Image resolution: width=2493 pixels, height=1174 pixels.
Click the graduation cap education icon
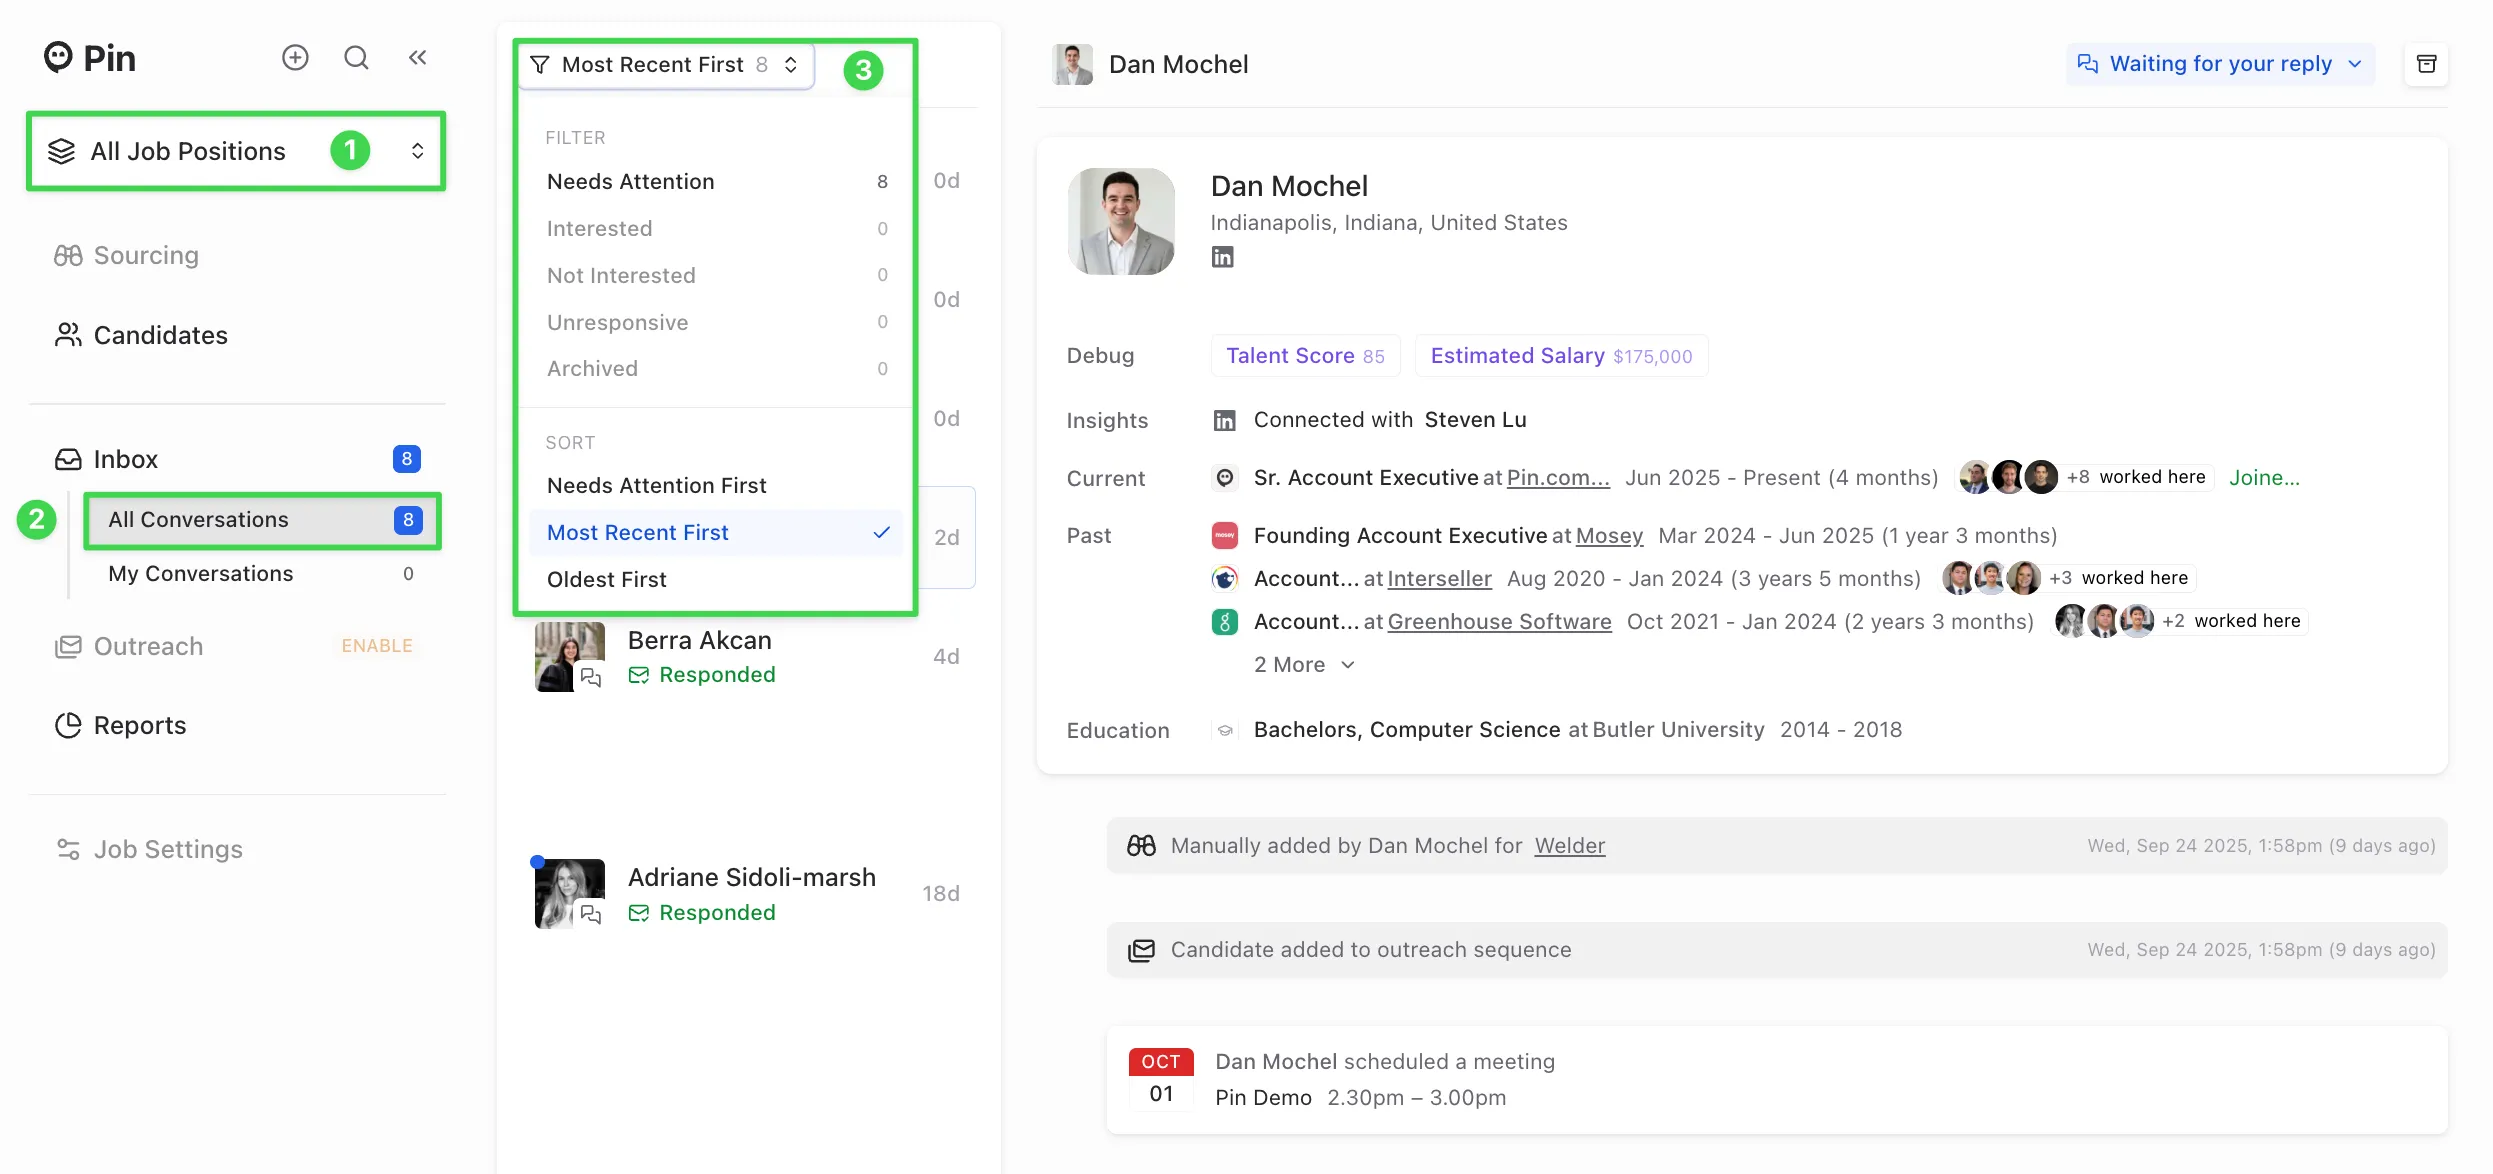pos(1225,730)
